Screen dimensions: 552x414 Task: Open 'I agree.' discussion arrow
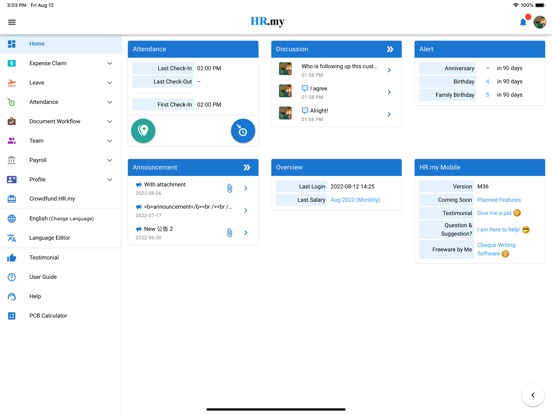pyautogui.click(x=389, y=92)
